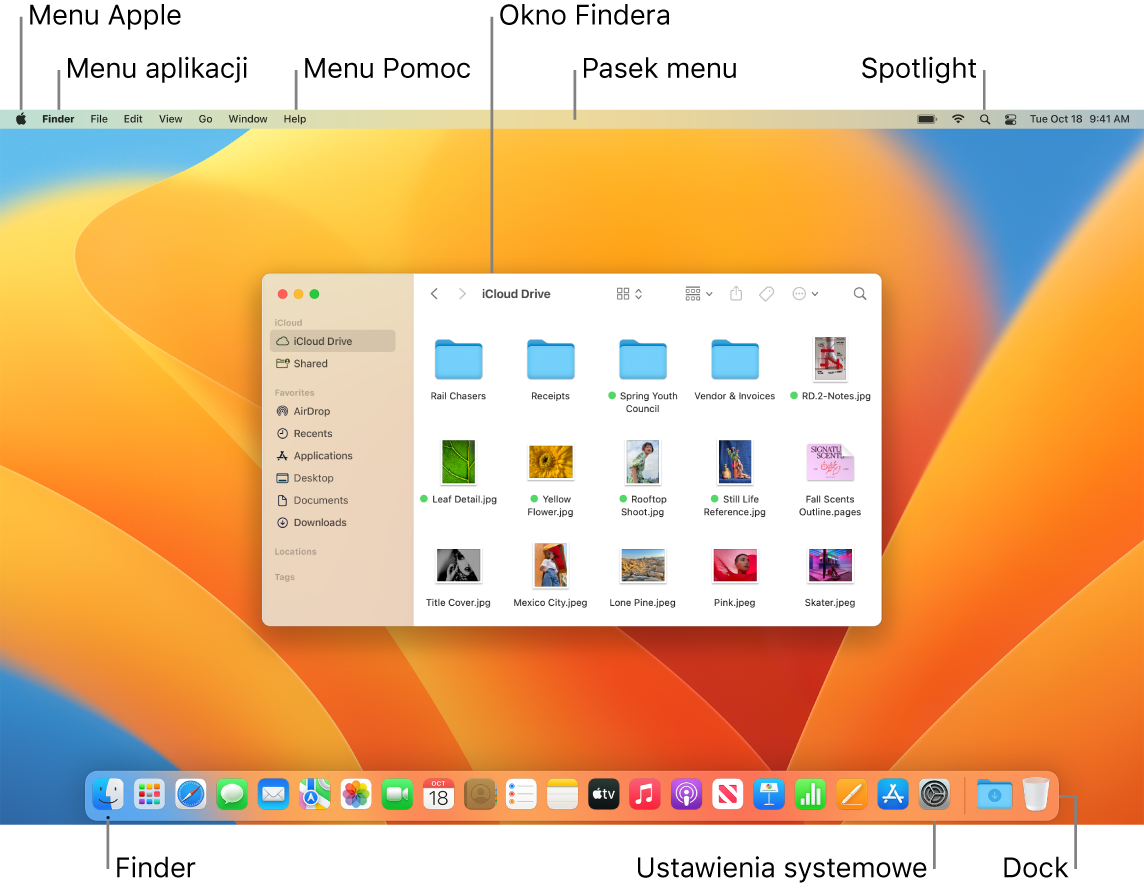This screenshot has width=1144, height=888.
Task: Open Recents from the Favorites section
Action: coord(311,433)
